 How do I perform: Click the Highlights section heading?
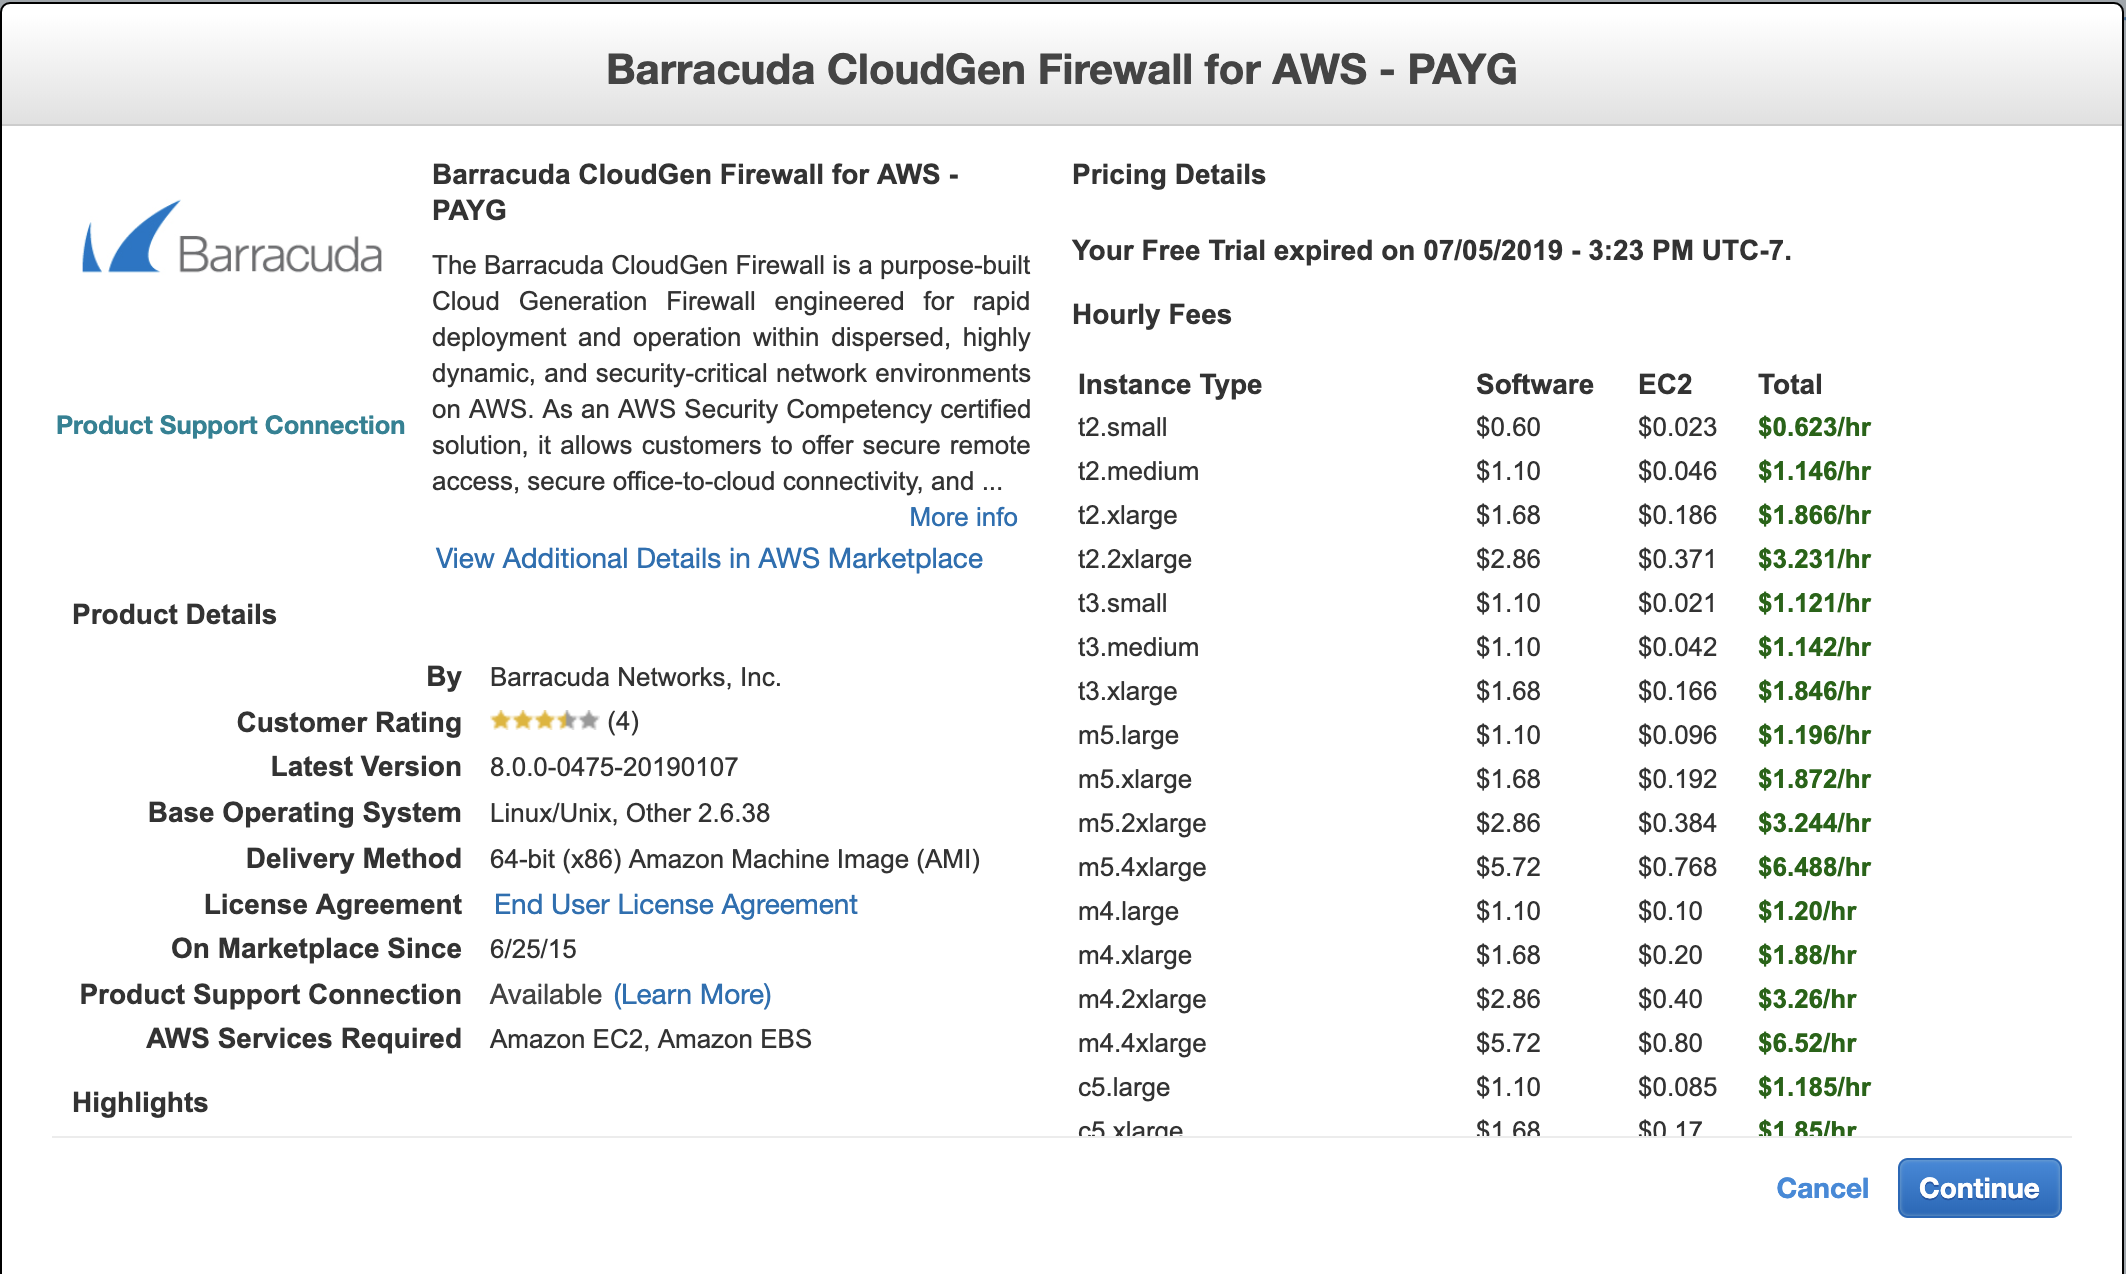pyautogui.click(x=140, y=1102)
